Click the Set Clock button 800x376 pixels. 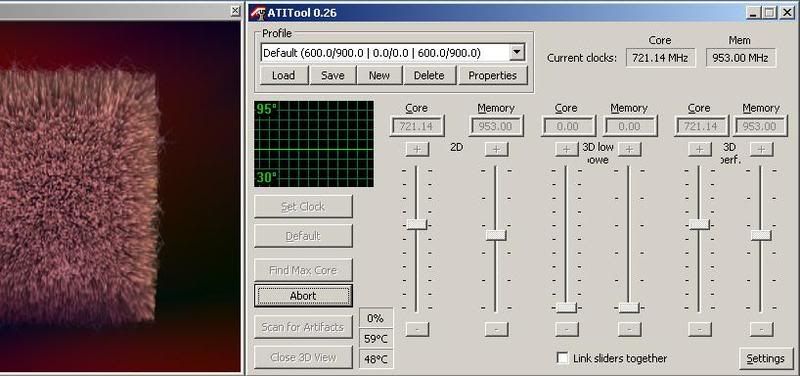303,207
